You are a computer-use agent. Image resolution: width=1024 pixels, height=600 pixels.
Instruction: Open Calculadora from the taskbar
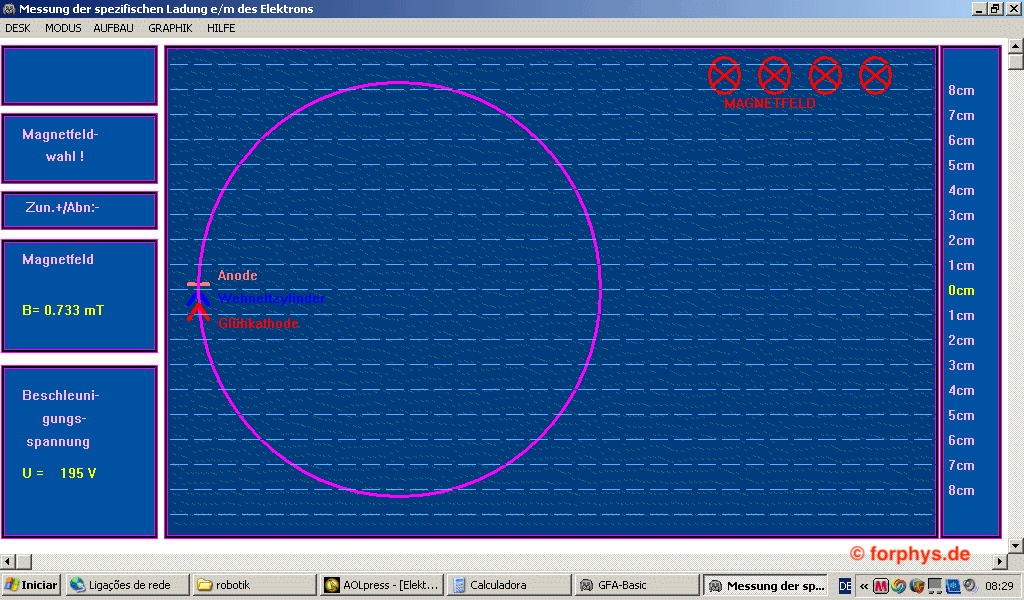507,585
